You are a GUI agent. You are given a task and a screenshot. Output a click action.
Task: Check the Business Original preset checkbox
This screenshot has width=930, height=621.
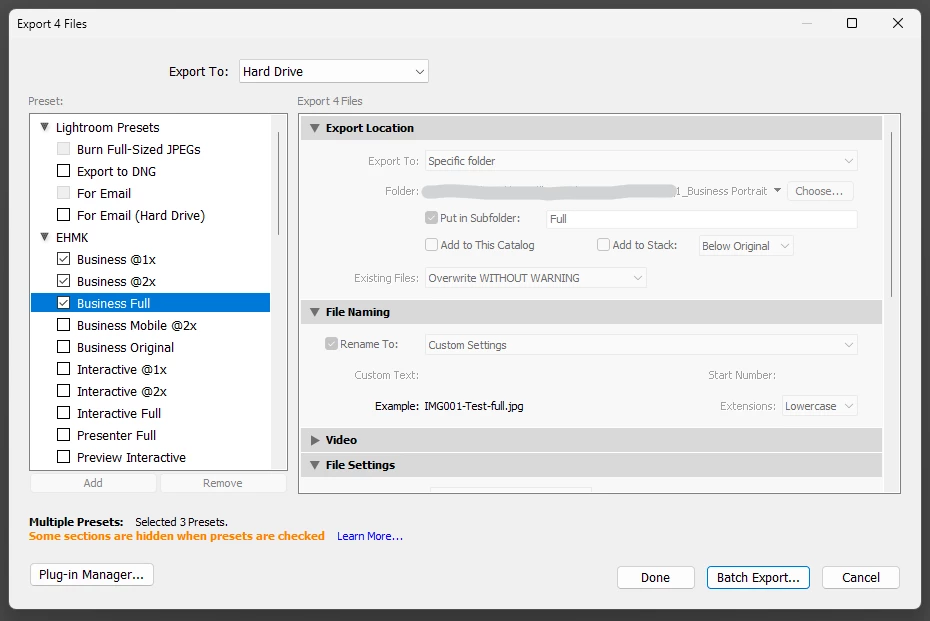click(x=63, y=346)
